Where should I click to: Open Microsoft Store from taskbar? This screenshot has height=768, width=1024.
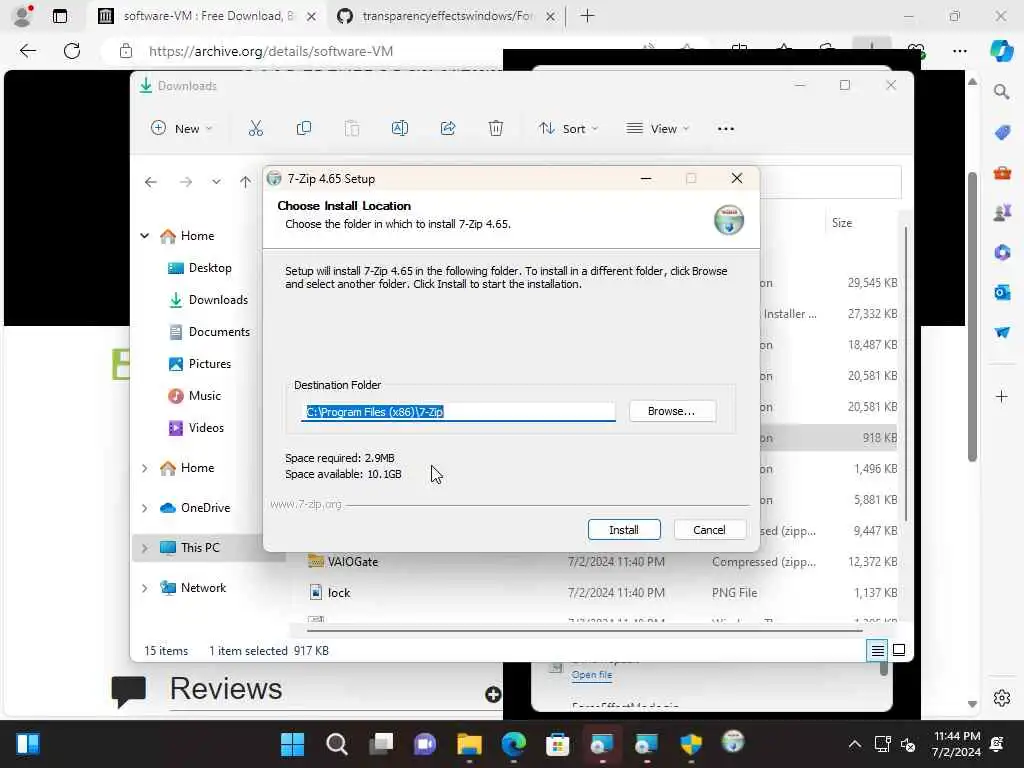coord(557,744)
